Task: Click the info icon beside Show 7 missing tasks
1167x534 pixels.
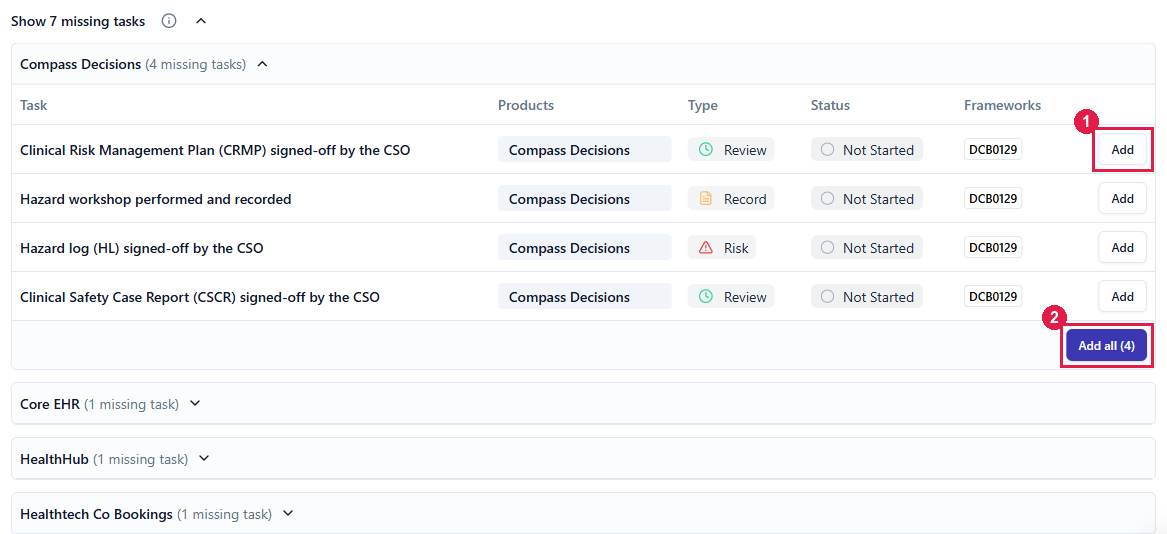Action: pos(169,21)
